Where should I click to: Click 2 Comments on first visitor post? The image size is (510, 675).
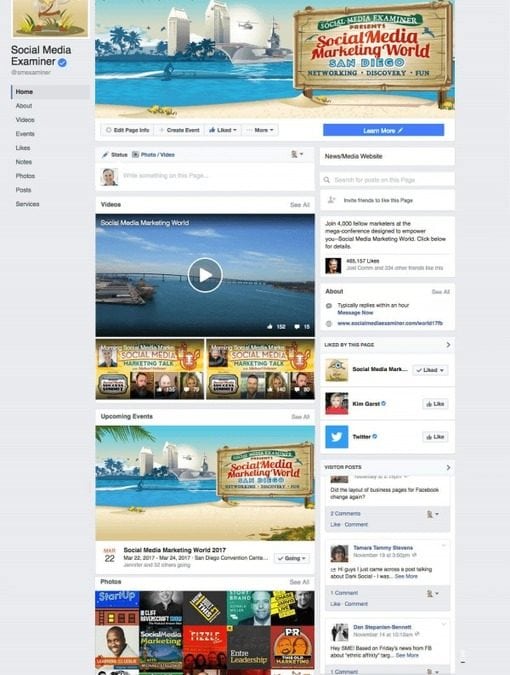[345, 514]
